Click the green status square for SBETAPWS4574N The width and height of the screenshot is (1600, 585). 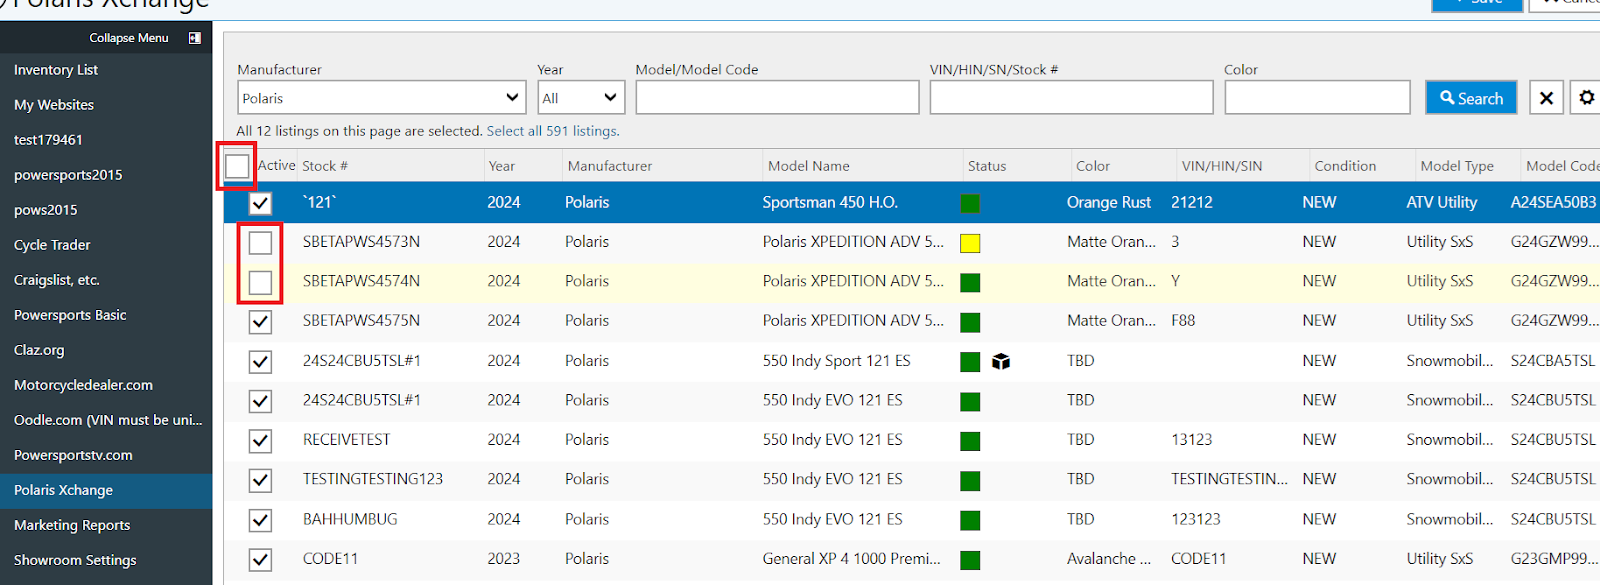(970, 282)
